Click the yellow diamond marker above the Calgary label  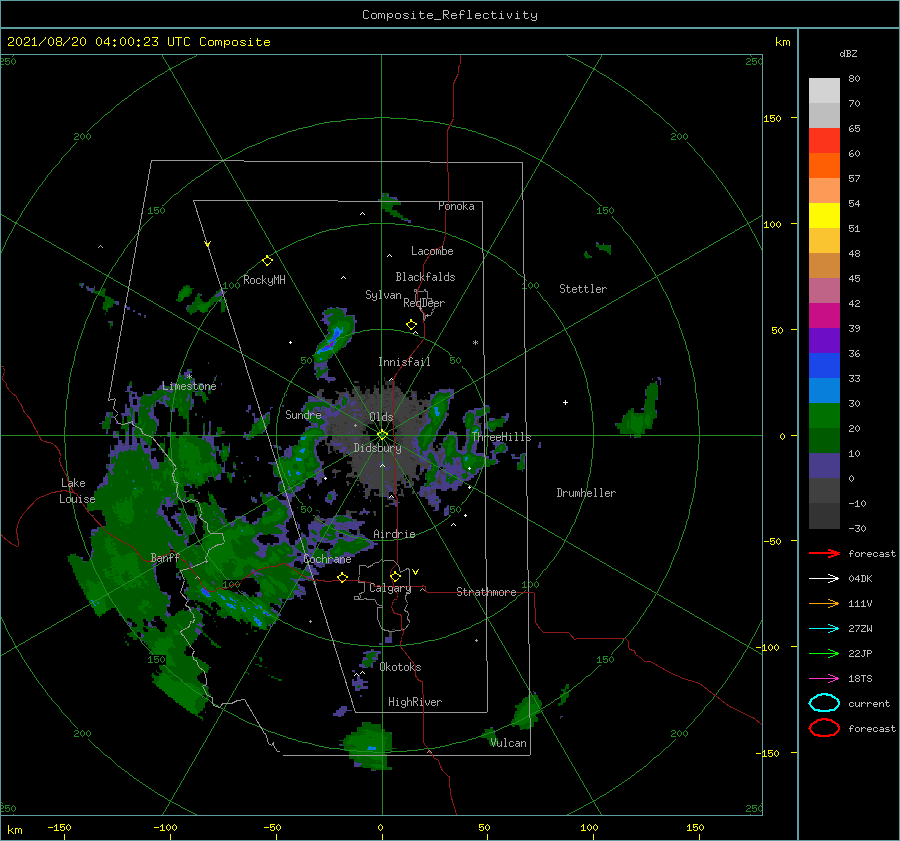pos(395,576)
